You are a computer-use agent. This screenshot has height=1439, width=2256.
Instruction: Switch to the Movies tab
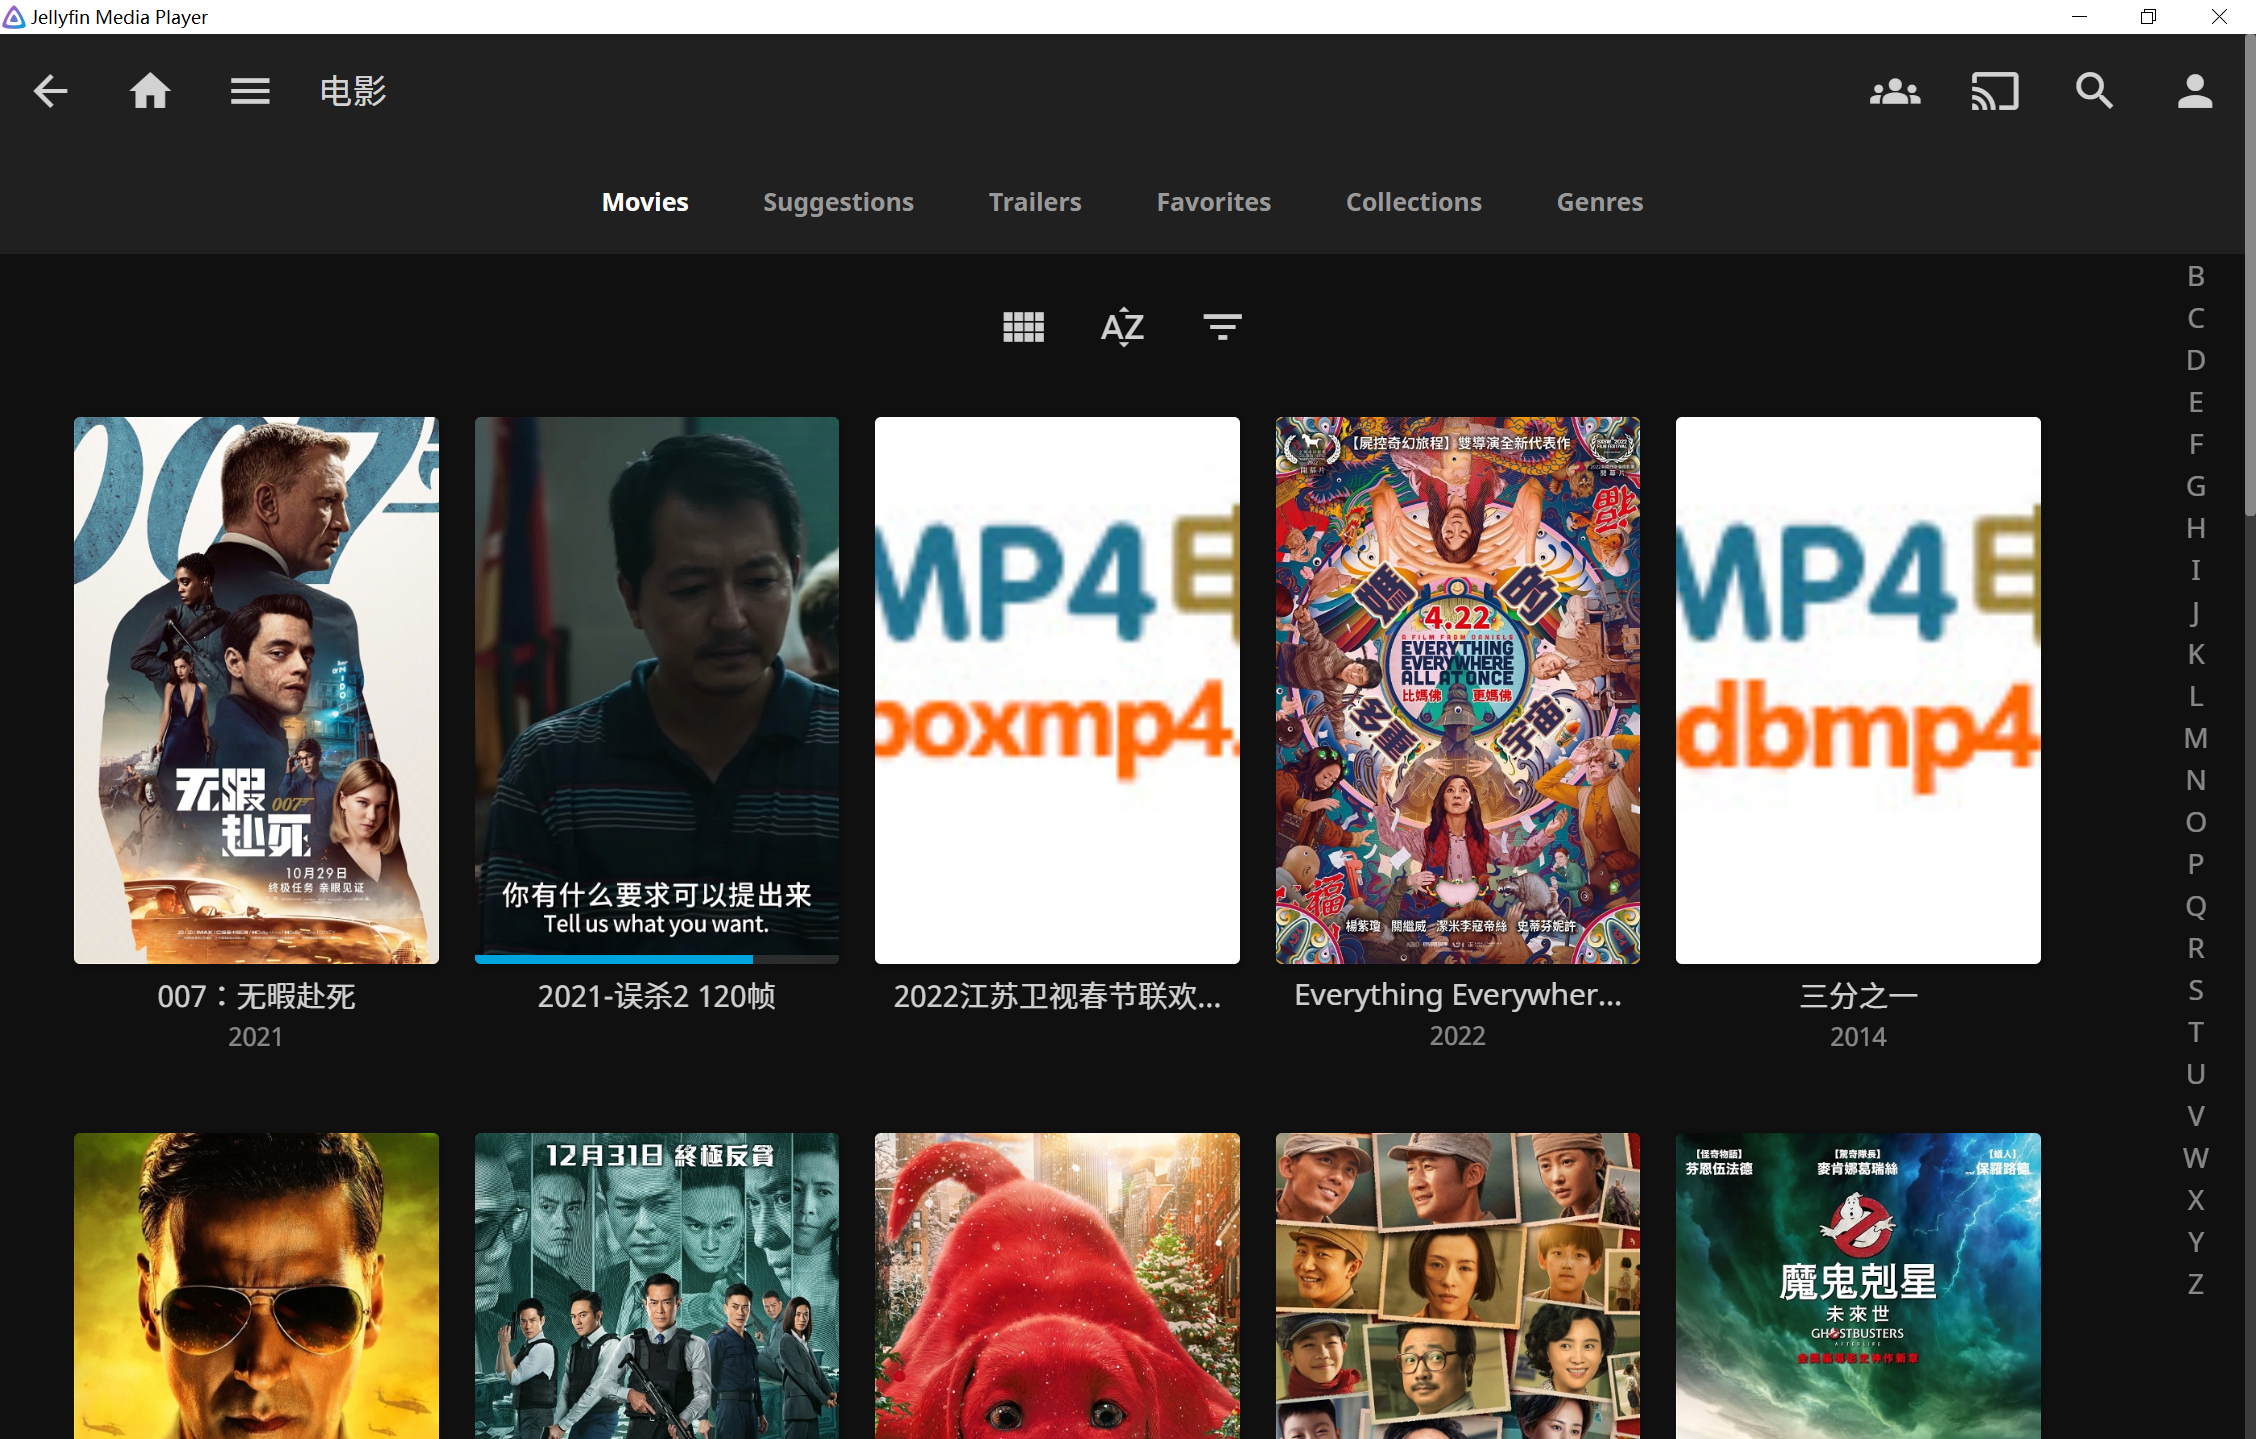[645, 202]
